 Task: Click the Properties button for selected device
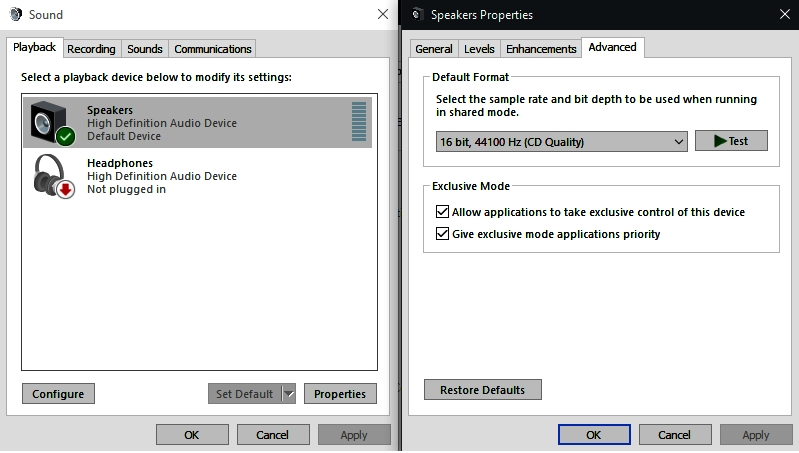click(340, 394)
